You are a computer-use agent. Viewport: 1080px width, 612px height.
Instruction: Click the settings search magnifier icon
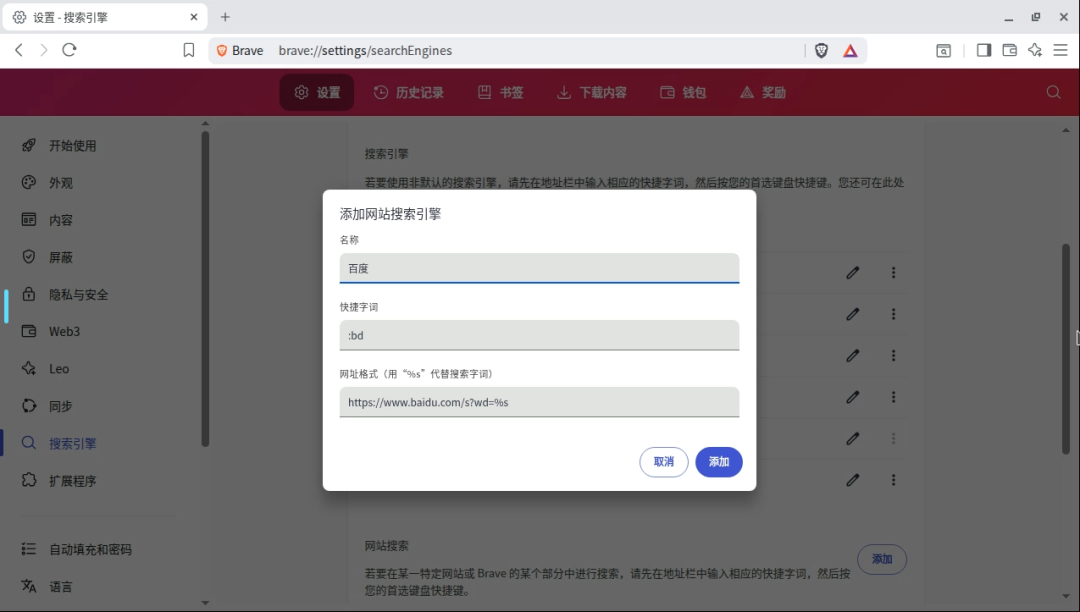(1053, 92)
